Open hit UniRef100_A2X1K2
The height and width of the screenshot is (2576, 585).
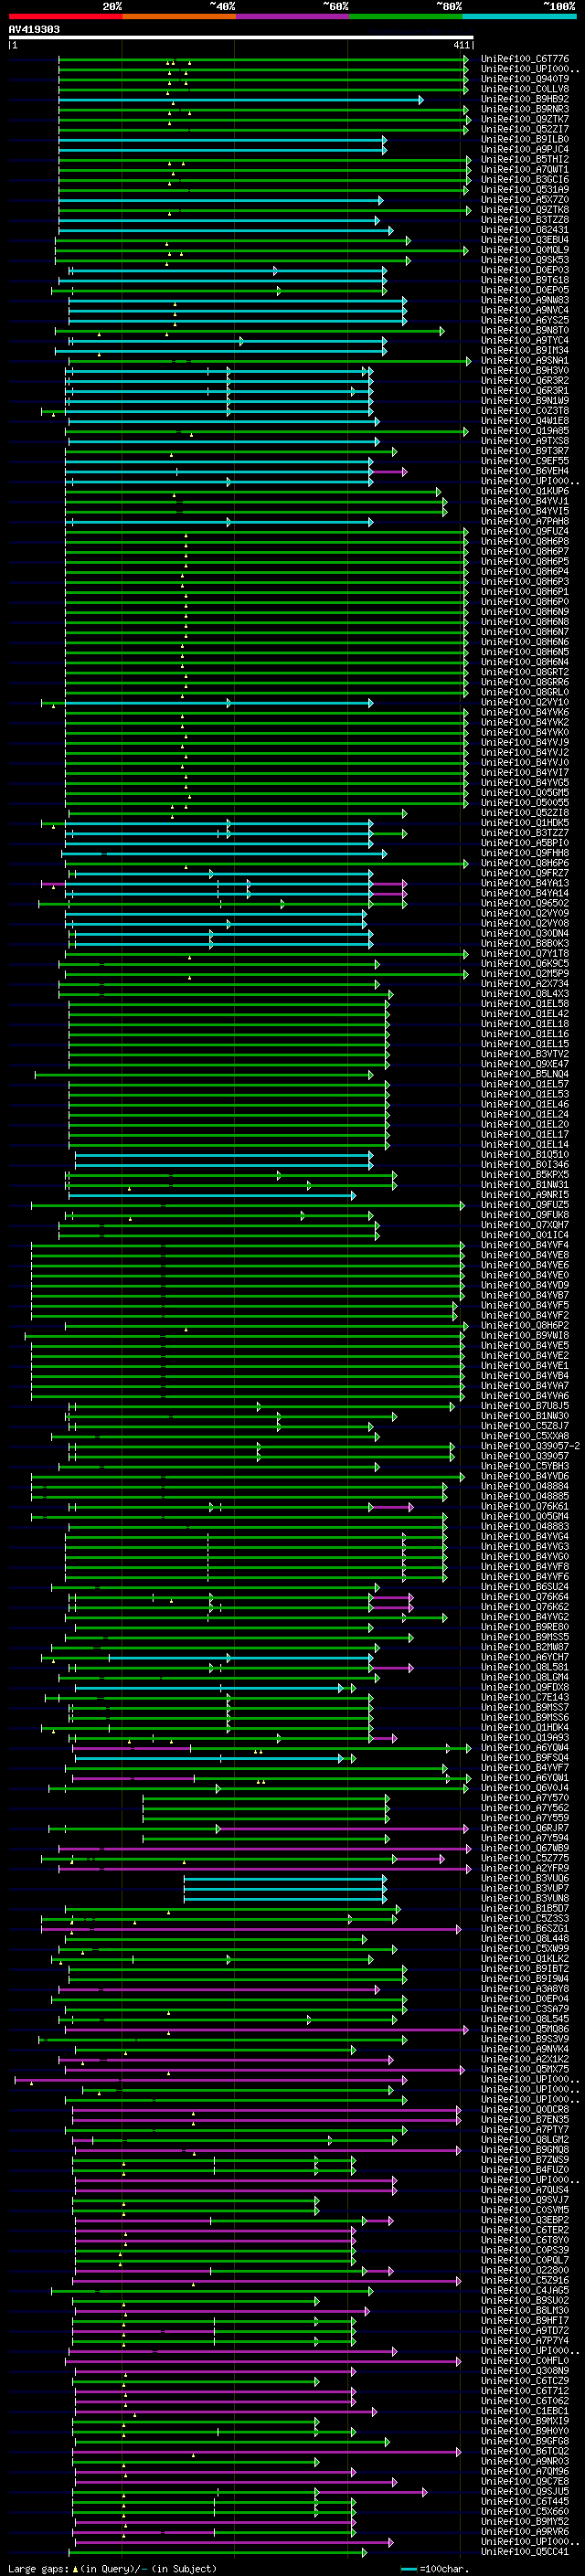tap(524, 2059)
